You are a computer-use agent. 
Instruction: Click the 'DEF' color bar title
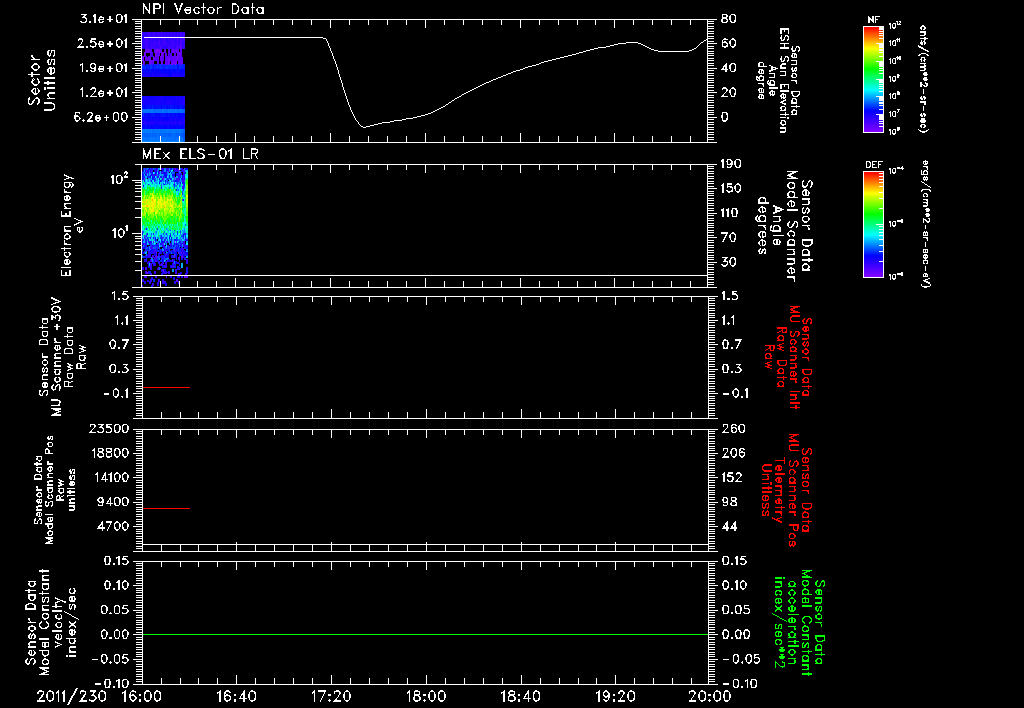coord(874,165)
